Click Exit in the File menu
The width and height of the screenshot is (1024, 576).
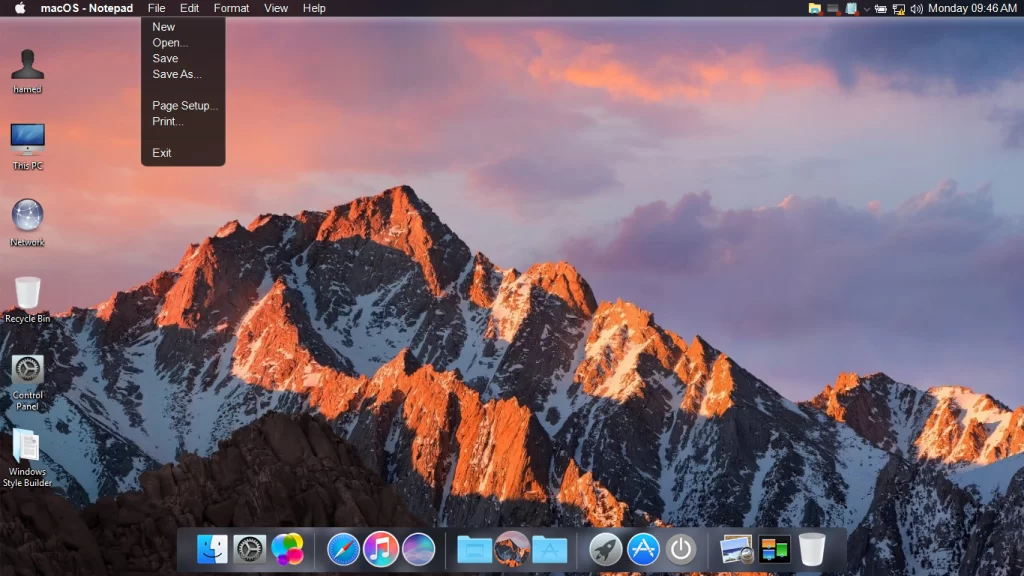(162, 153)
